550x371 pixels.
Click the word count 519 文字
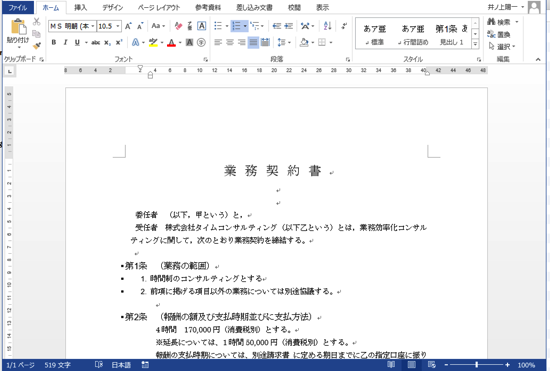[x=58, y=365]
